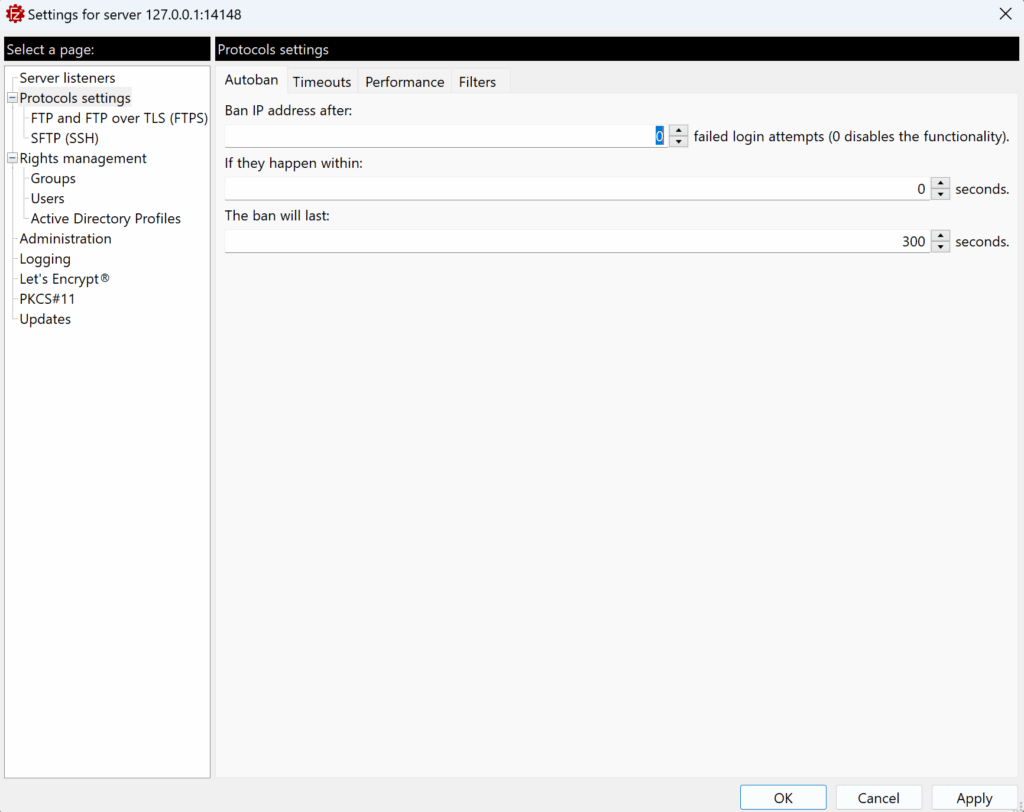Increase the 'If they happen within' seconds
Screen dimensions: 1024x812
(940, 183)
